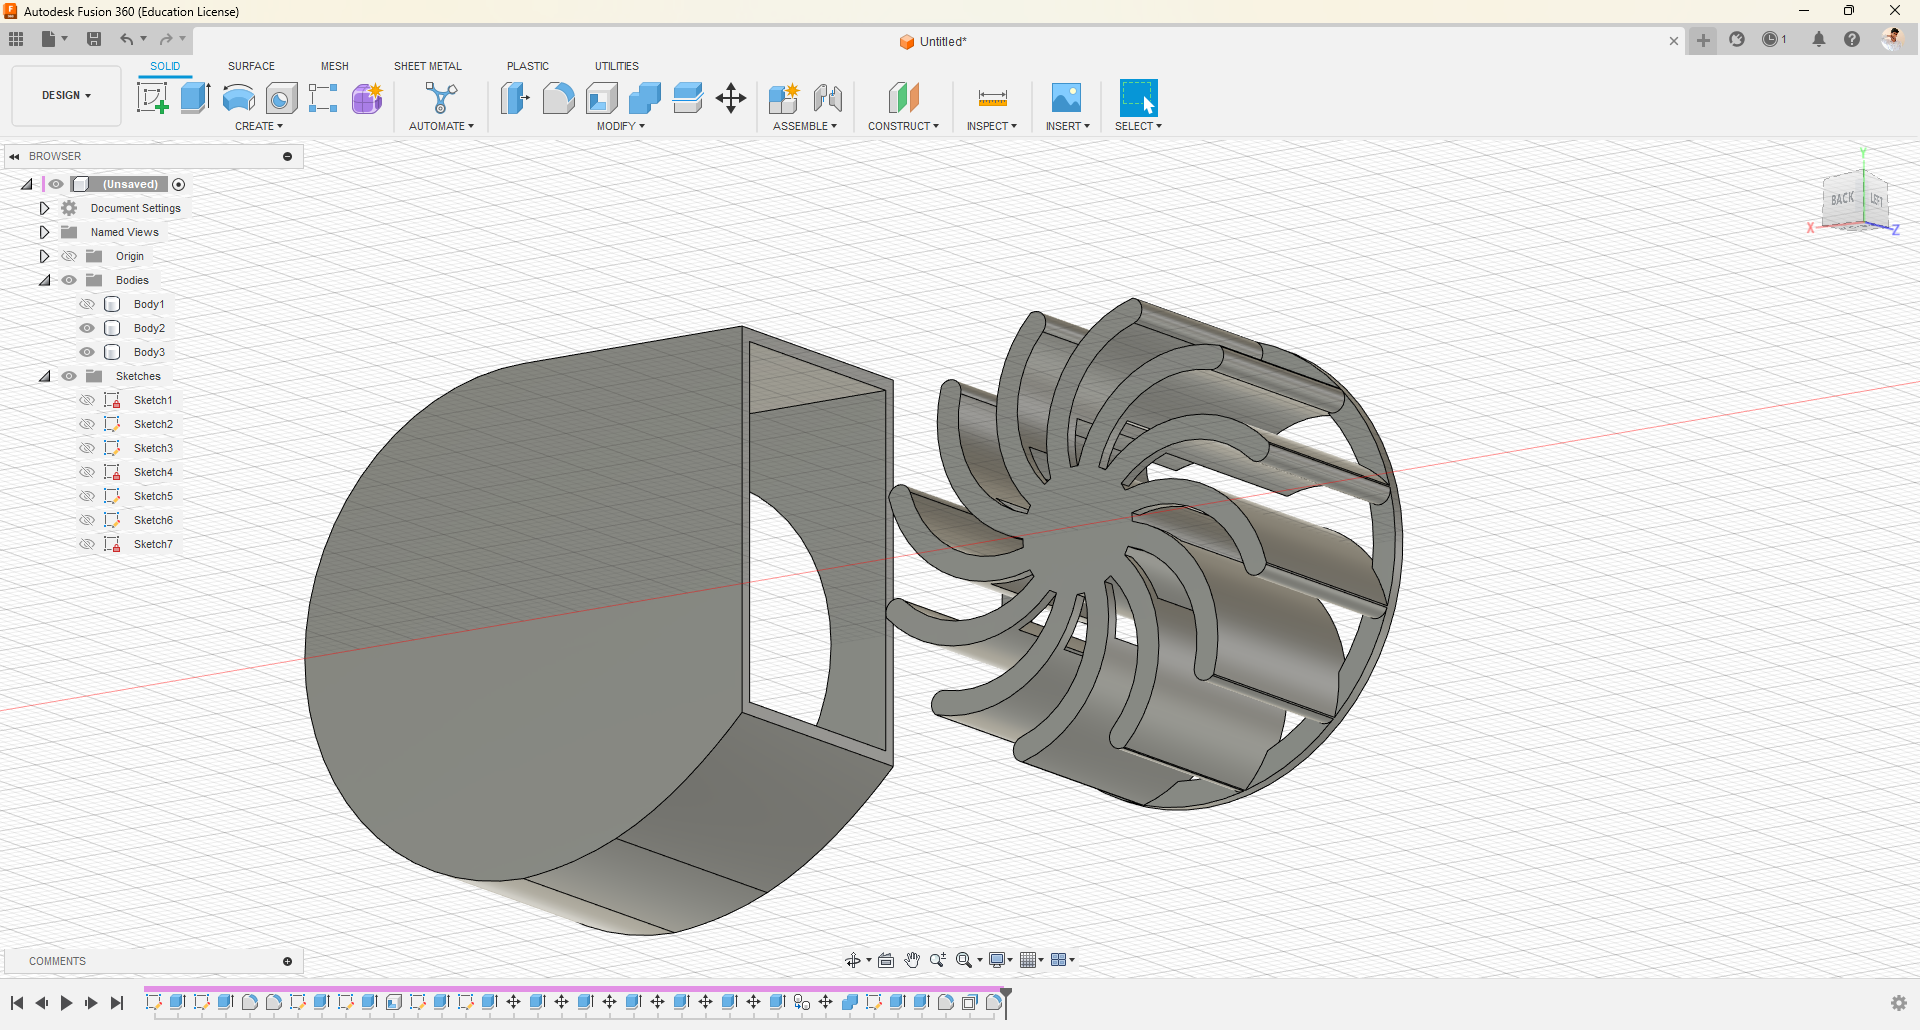Collapse the Bodies folder

(x=44, y=280)
